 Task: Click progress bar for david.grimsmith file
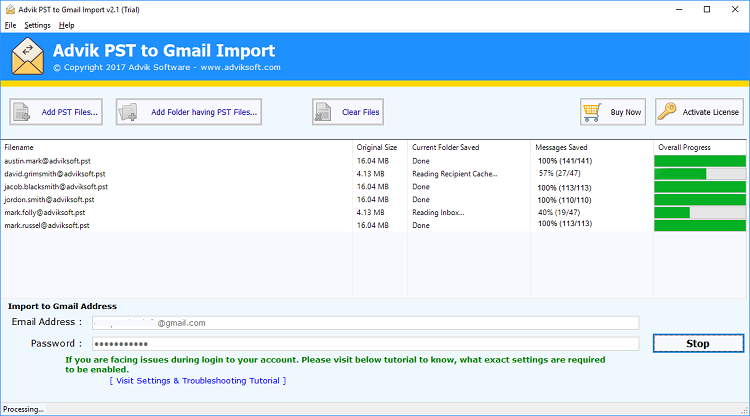pyautogui.click(x=700, y=174)
